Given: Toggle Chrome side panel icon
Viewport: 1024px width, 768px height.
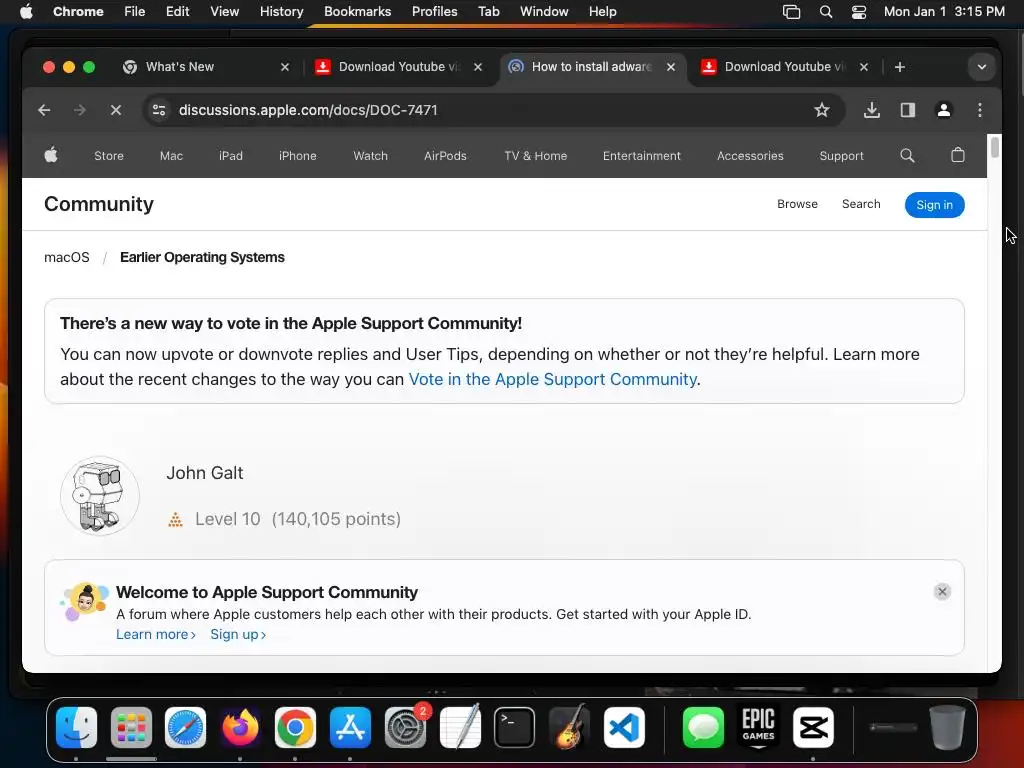Looking at the screenshot, I should click(x=908, y=110).
